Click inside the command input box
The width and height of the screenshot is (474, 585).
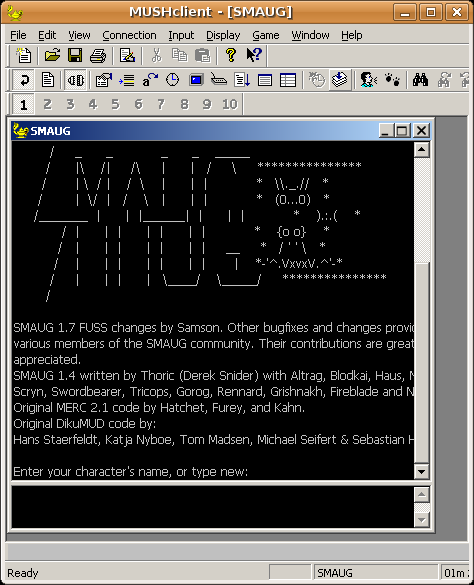213,507
